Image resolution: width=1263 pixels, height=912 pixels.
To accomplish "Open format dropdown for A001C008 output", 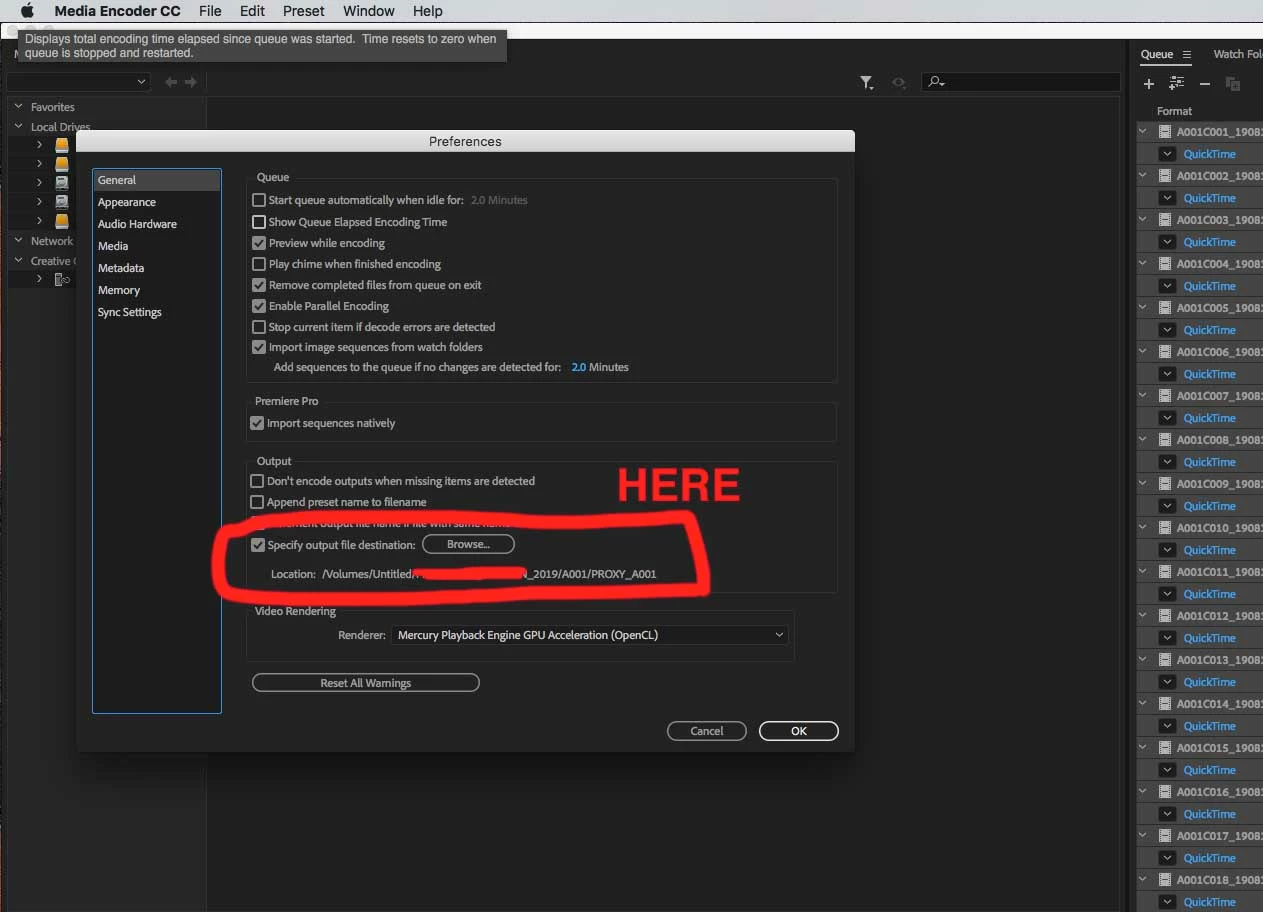I will (x=1166, y=462).
